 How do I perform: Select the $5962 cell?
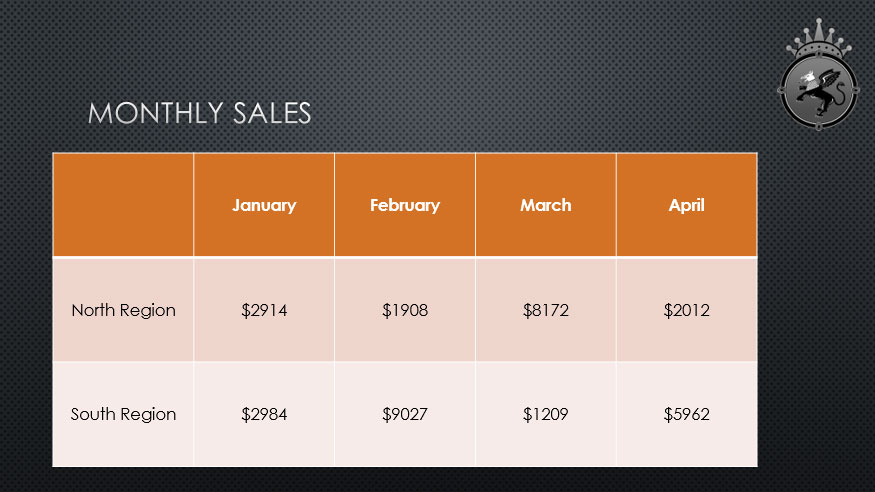tap(686, 414)
